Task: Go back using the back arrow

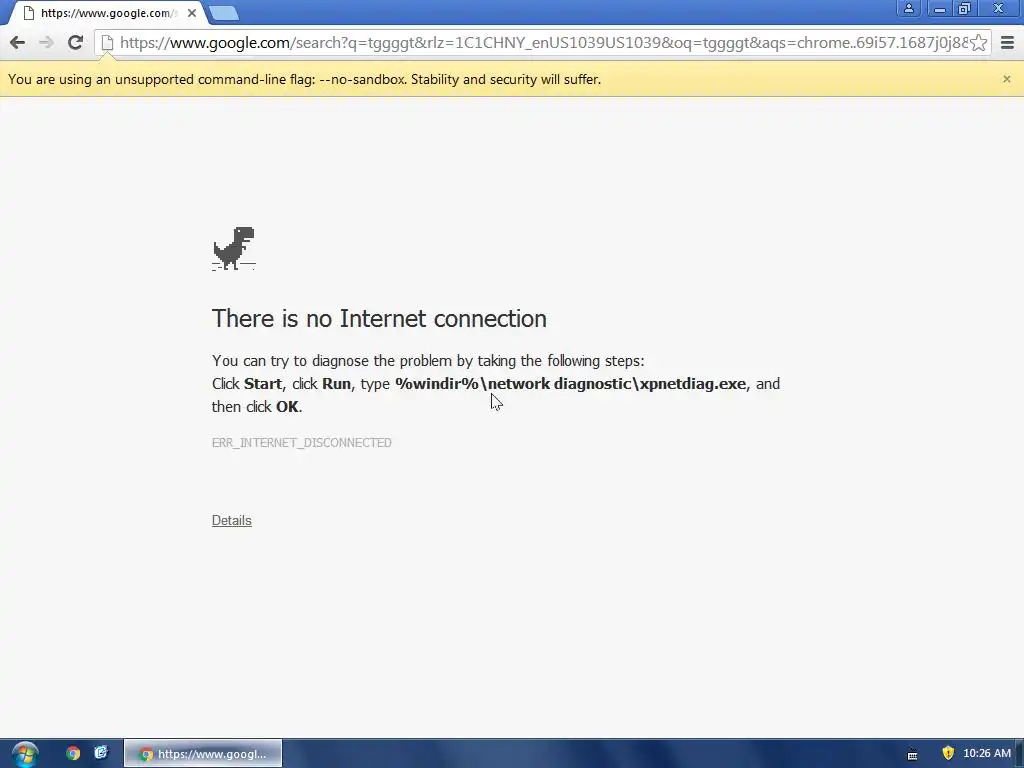Action: [x=18, y=42]
